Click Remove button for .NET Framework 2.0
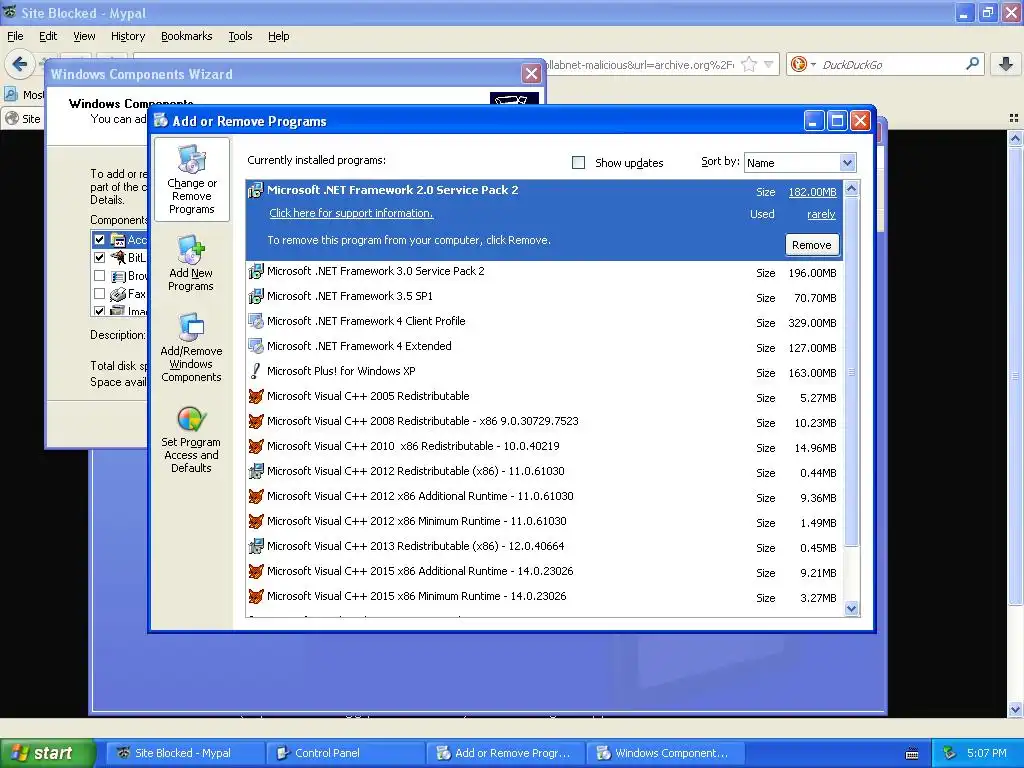The height and width of the screenshot is (768, 1024). [812, 245]
